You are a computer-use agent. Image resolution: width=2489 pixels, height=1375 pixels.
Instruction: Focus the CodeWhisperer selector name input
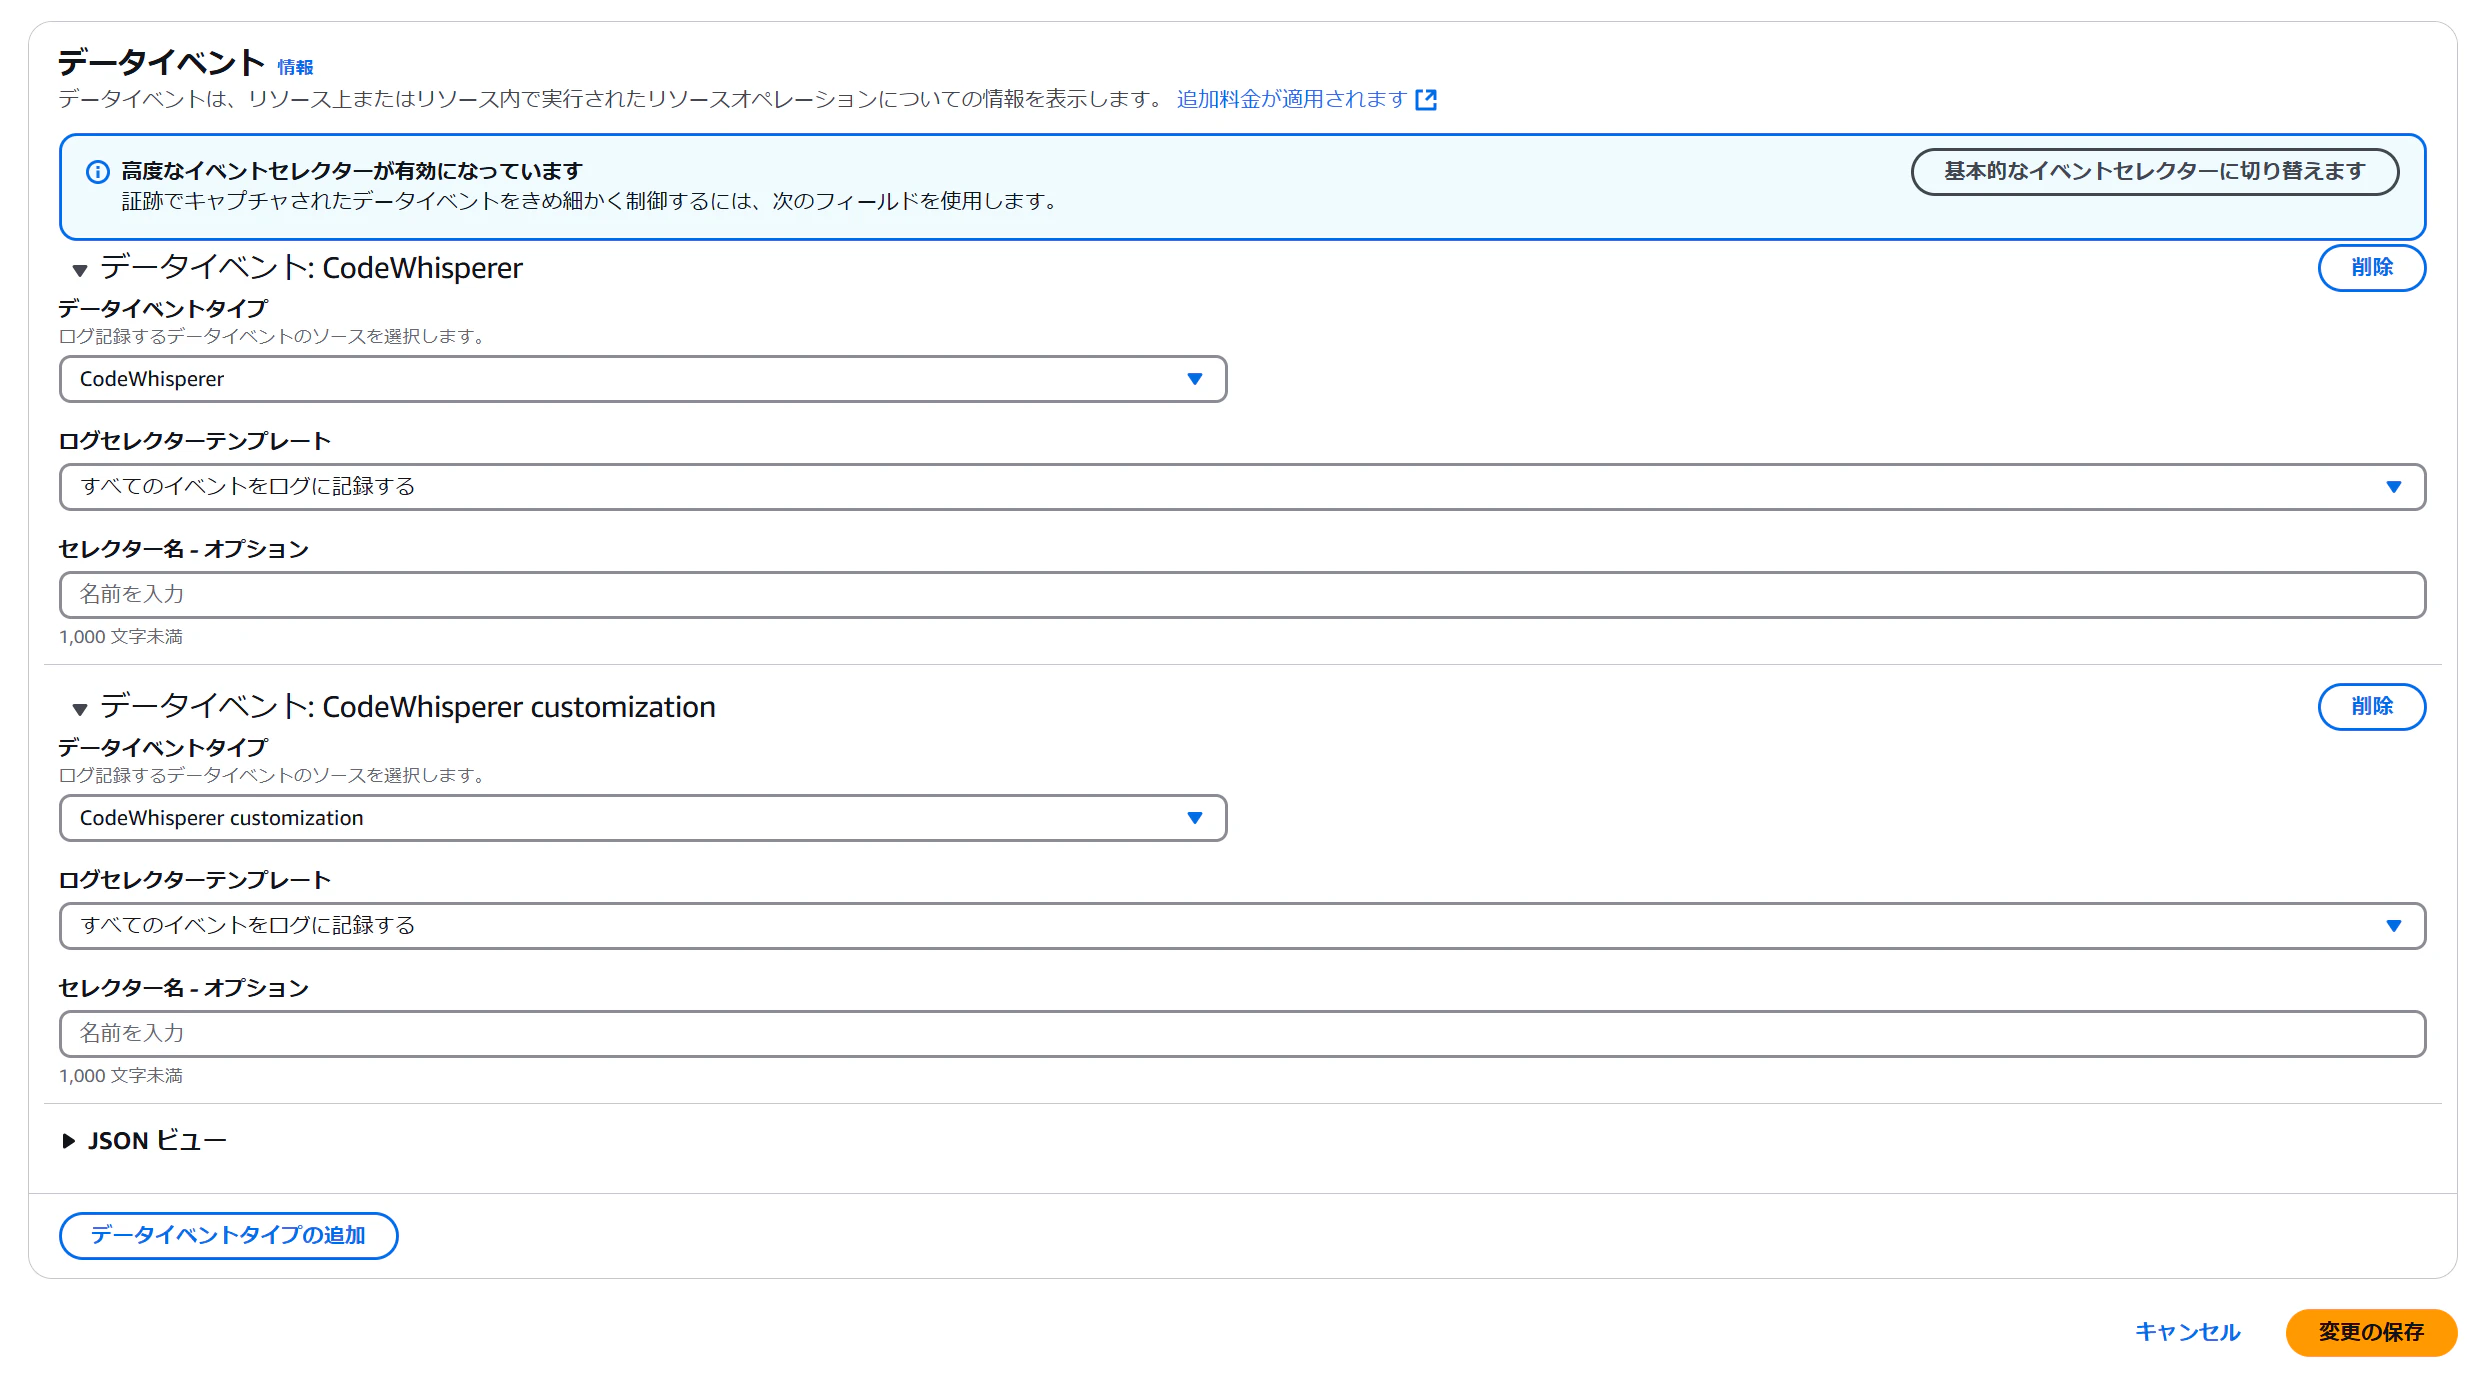click(1242, 595)
